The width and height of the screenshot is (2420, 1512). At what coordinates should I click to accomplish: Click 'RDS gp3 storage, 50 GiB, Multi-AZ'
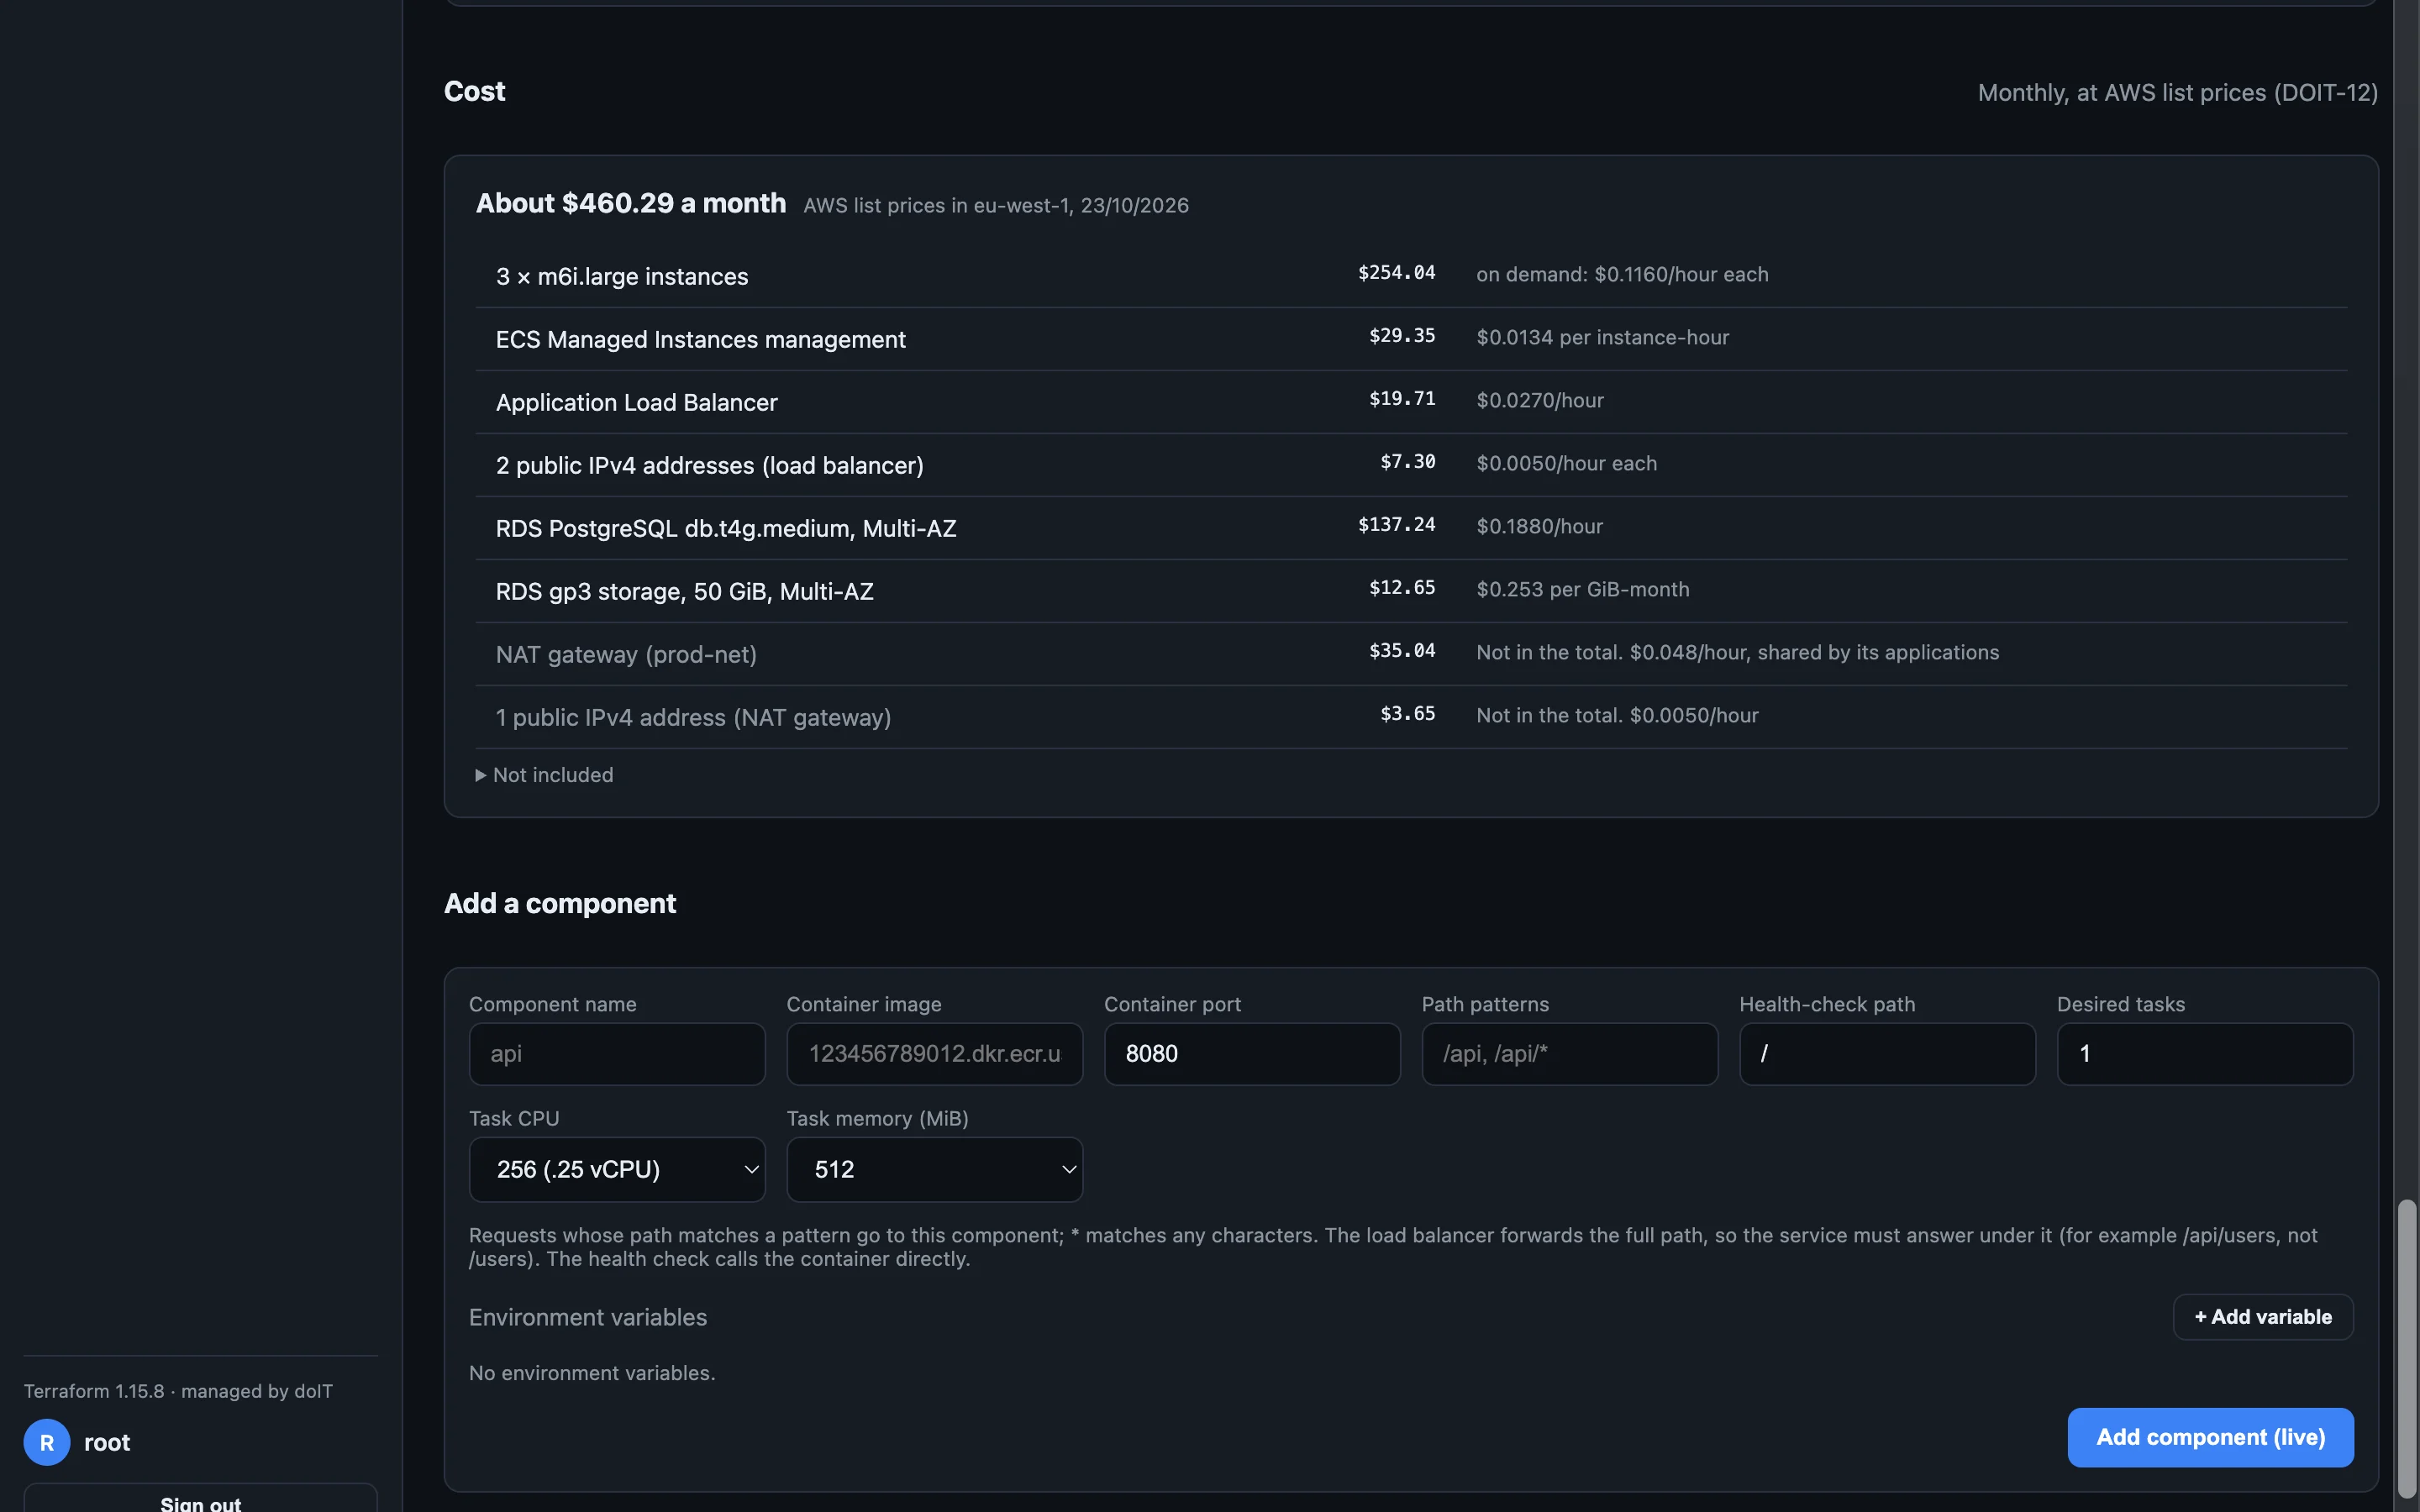tap(685, 591)
